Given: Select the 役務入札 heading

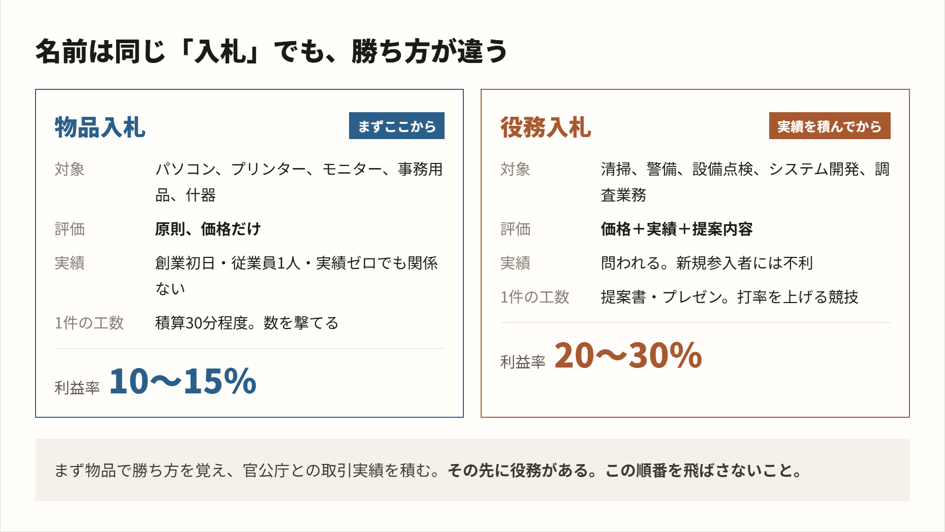Looking at the screenshot, I should point(545,127).
